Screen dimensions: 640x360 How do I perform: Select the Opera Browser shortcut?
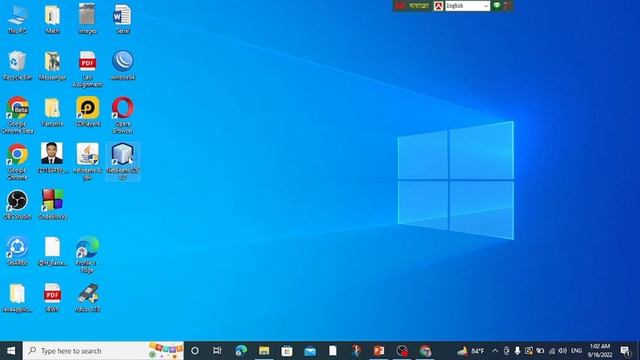[122, 115]
